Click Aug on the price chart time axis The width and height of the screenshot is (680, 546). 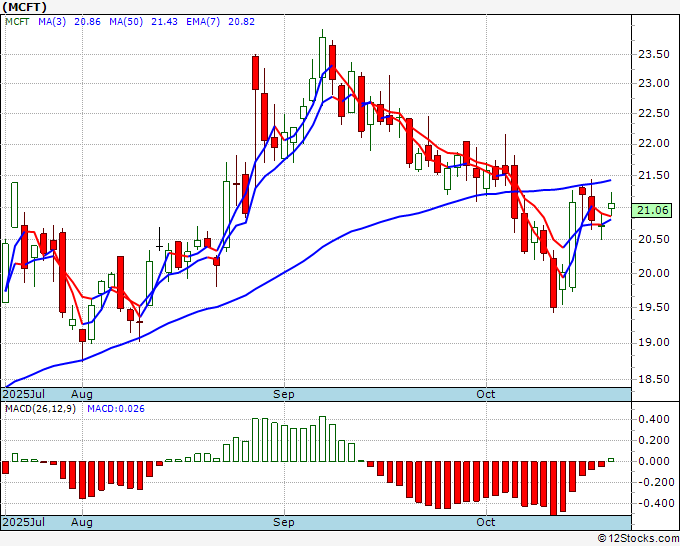pyautogui.click(x=82, y=394)
